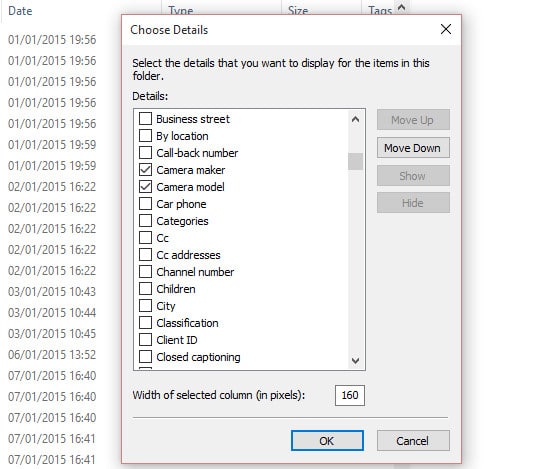Close the Choose Details dialog
Viewport: 546px width, 469px height.
446,29
